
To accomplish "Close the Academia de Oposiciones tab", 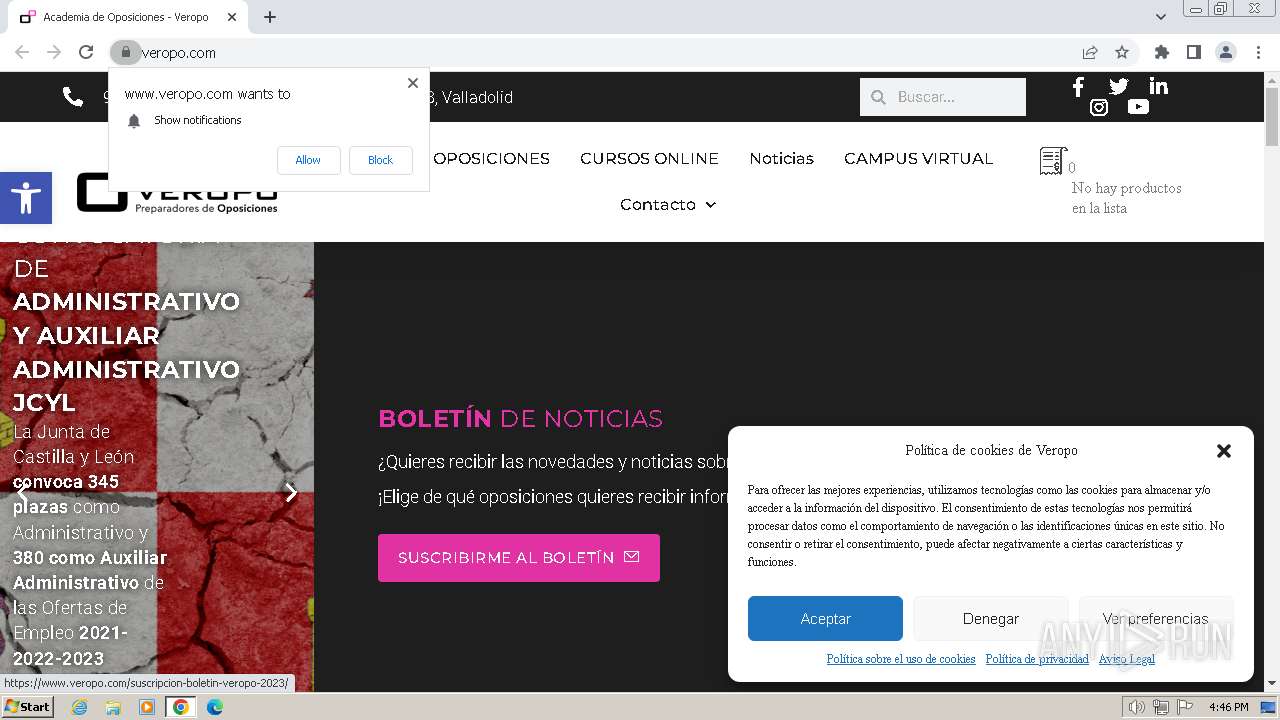I will (232, 17).
